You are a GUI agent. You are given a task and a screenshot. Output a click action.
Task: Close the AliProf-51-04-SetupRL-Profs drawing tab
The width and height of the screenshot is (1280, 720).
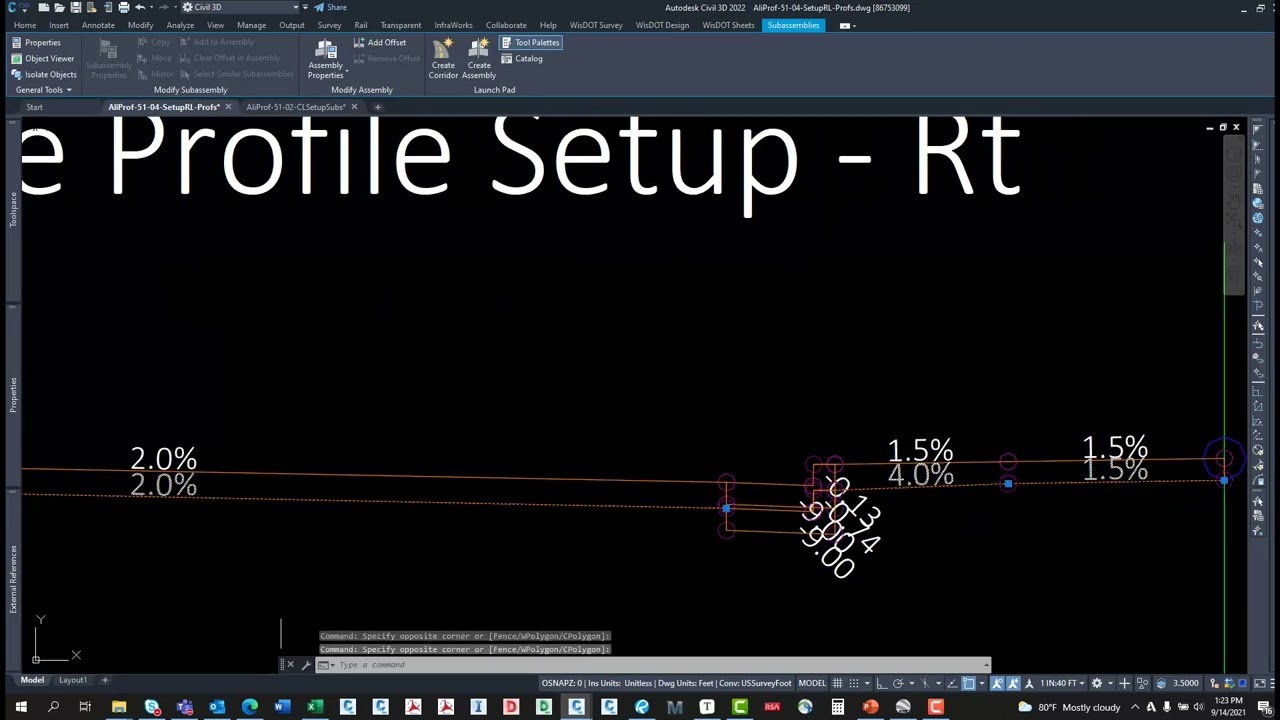coord(228,107)
